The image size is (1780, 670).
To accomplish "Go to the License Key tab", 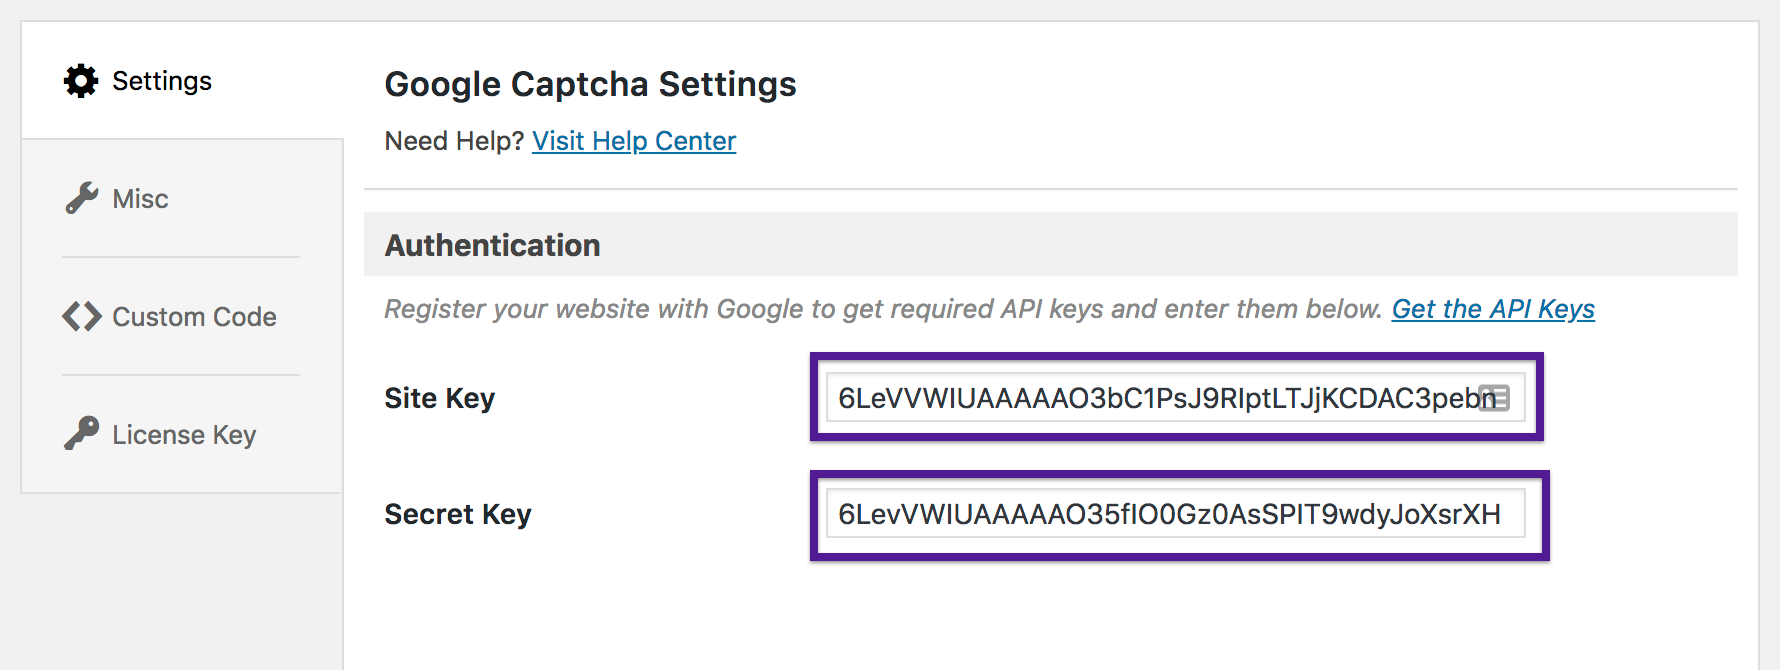I will [184, 435].
